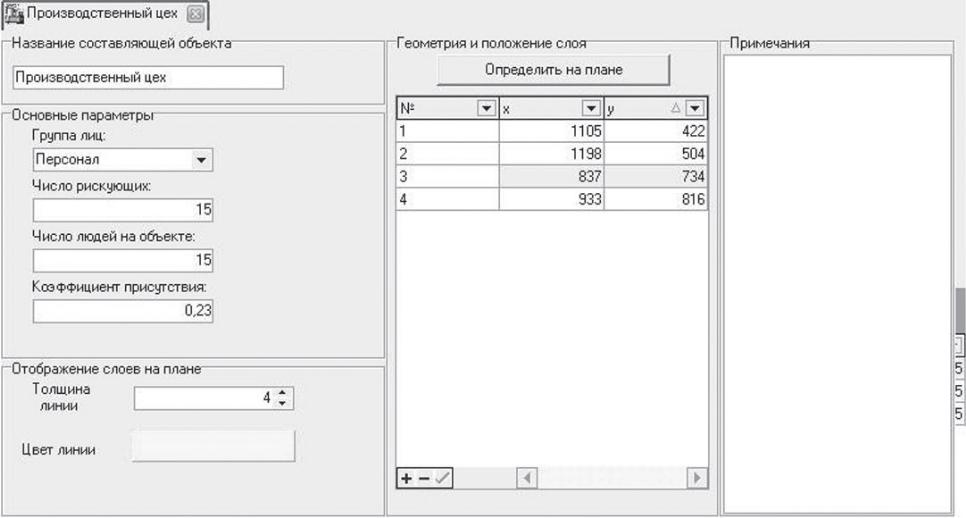Open the № column filter dropdown
966x518 pixels.
[x=486, y=109]
